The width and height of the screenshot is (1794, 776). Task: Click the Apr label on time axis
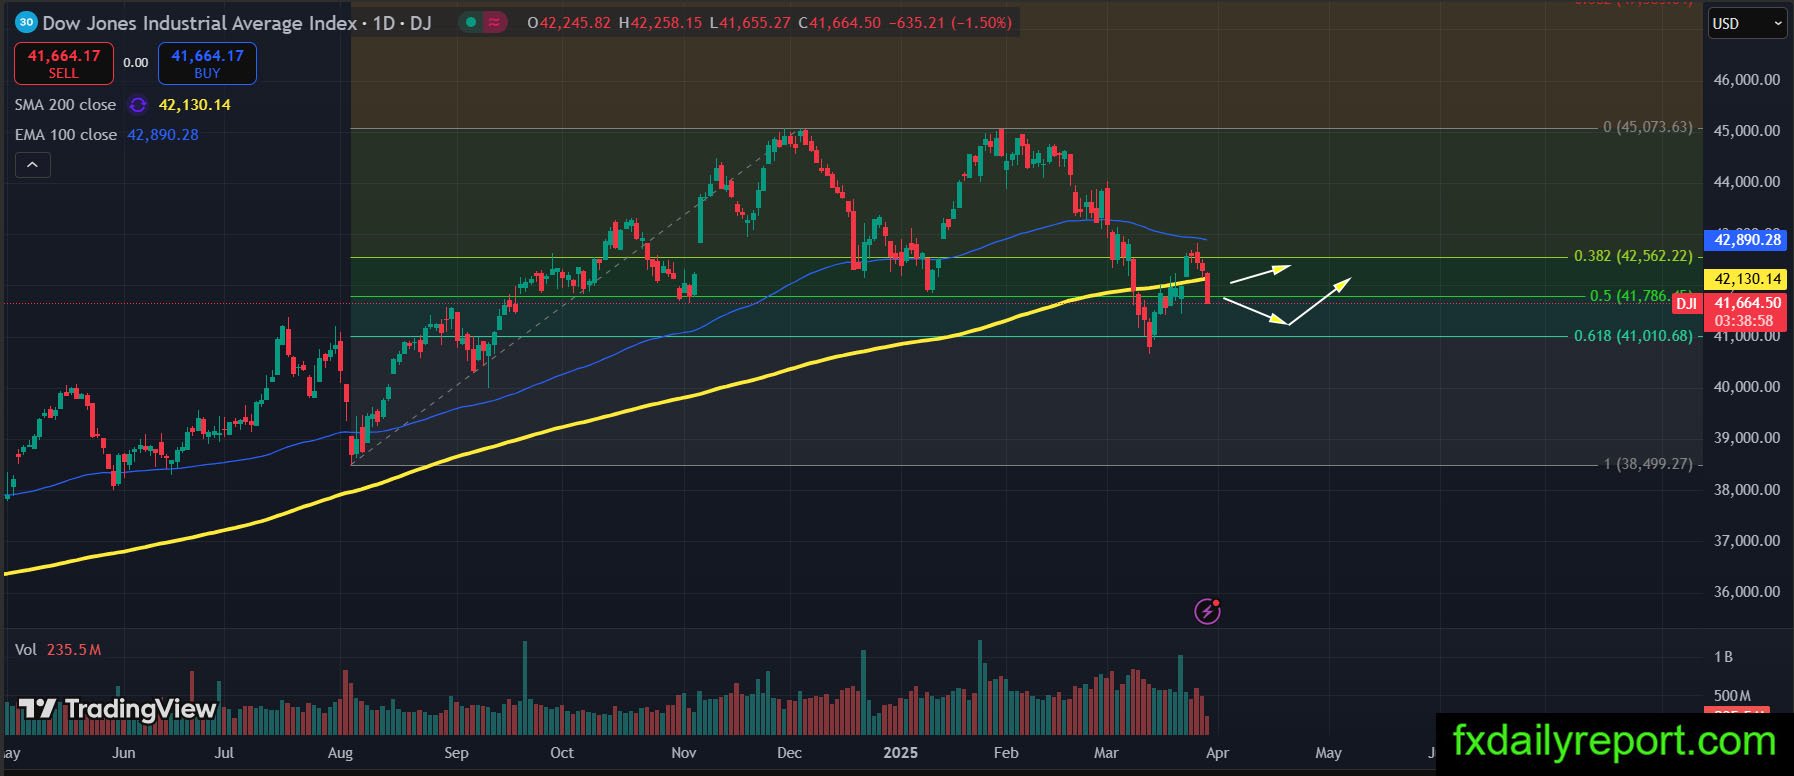tap(1217, 753)
